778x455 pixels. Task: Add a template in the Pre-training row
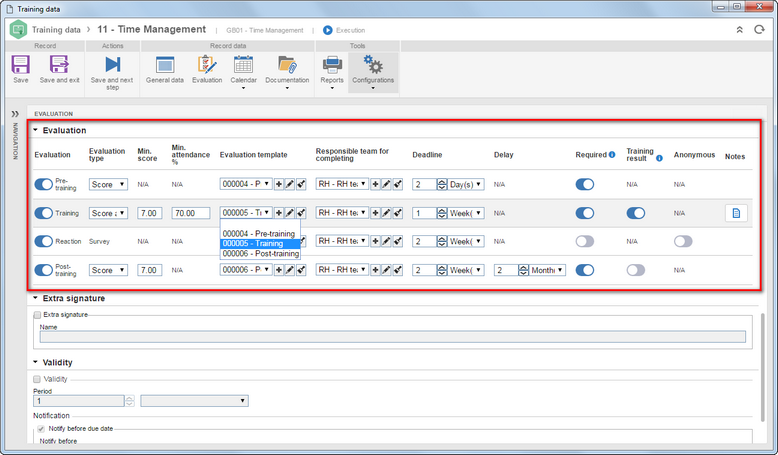pos(279,185)
